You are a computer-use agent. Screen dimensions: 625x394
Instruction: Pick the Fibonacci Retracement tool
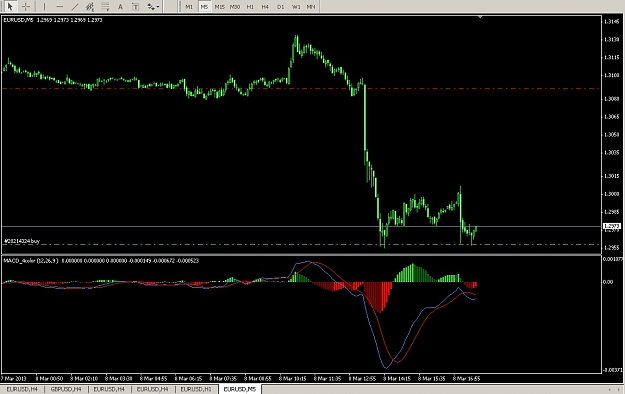pyautogui.click(x=105, y=6)
